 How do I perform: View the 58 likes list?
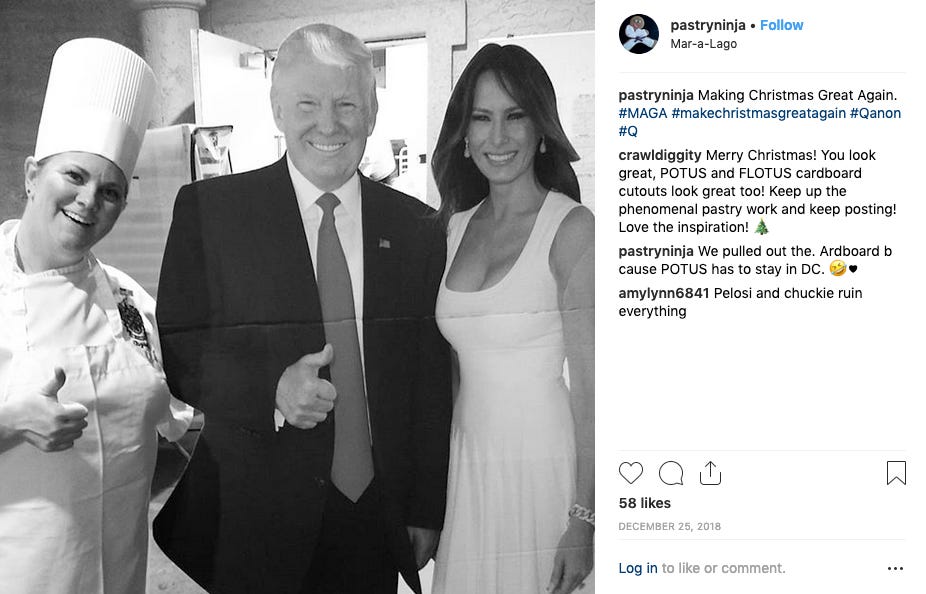(x=644, y=503)
